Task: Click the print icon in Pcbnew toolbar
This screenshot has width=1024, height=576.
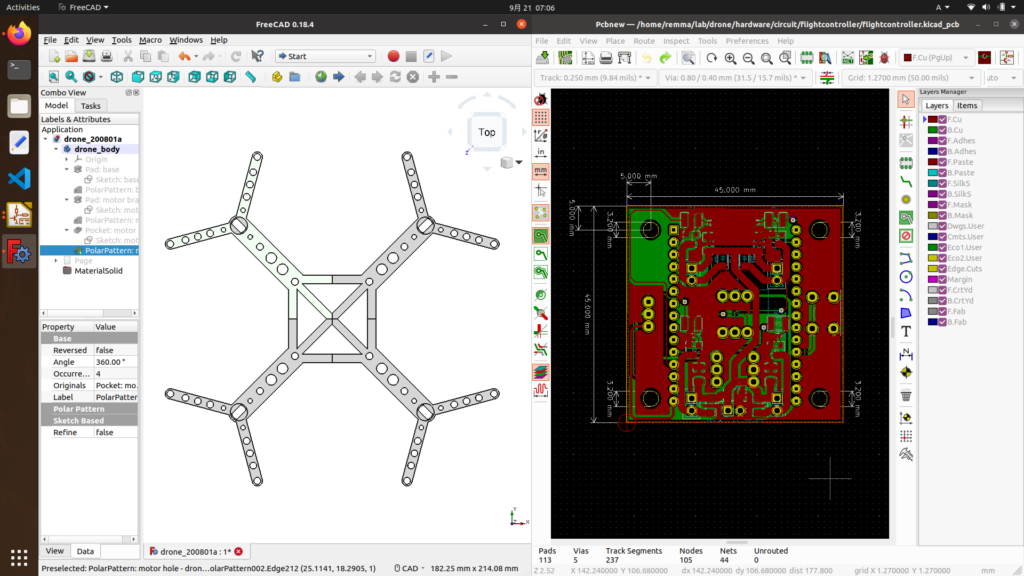Action: (606, 58)
